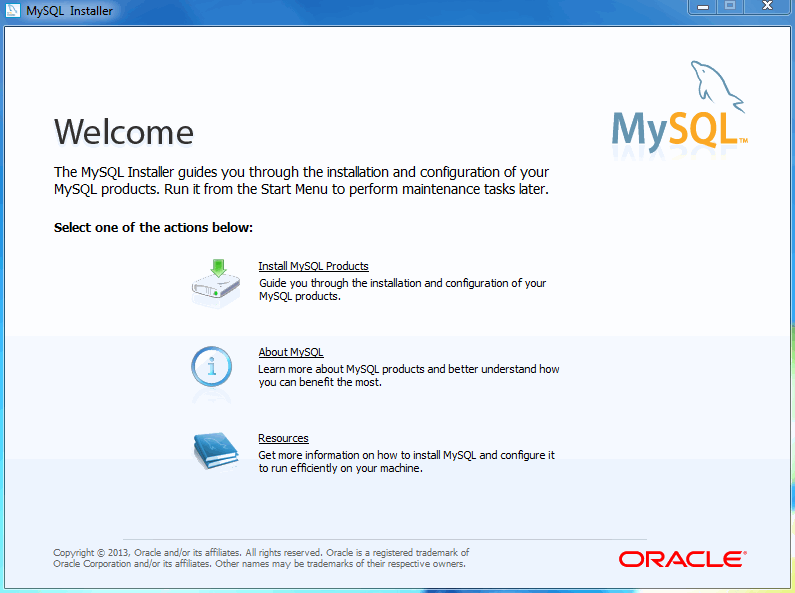Image resolution: width=795 pixels, height=593 pixels.
Task: Open the Resources link
Action: 283,438
